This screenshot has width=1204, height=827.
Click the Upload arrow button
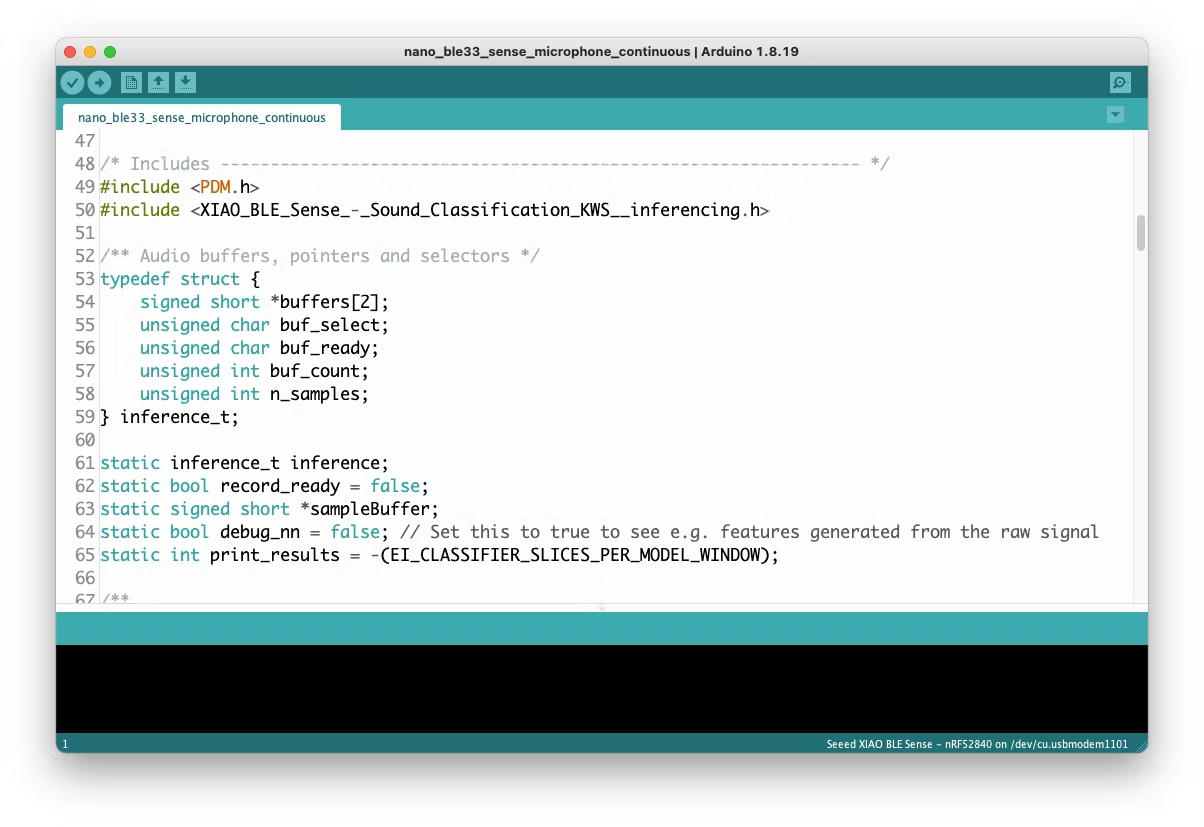[99, 83]
